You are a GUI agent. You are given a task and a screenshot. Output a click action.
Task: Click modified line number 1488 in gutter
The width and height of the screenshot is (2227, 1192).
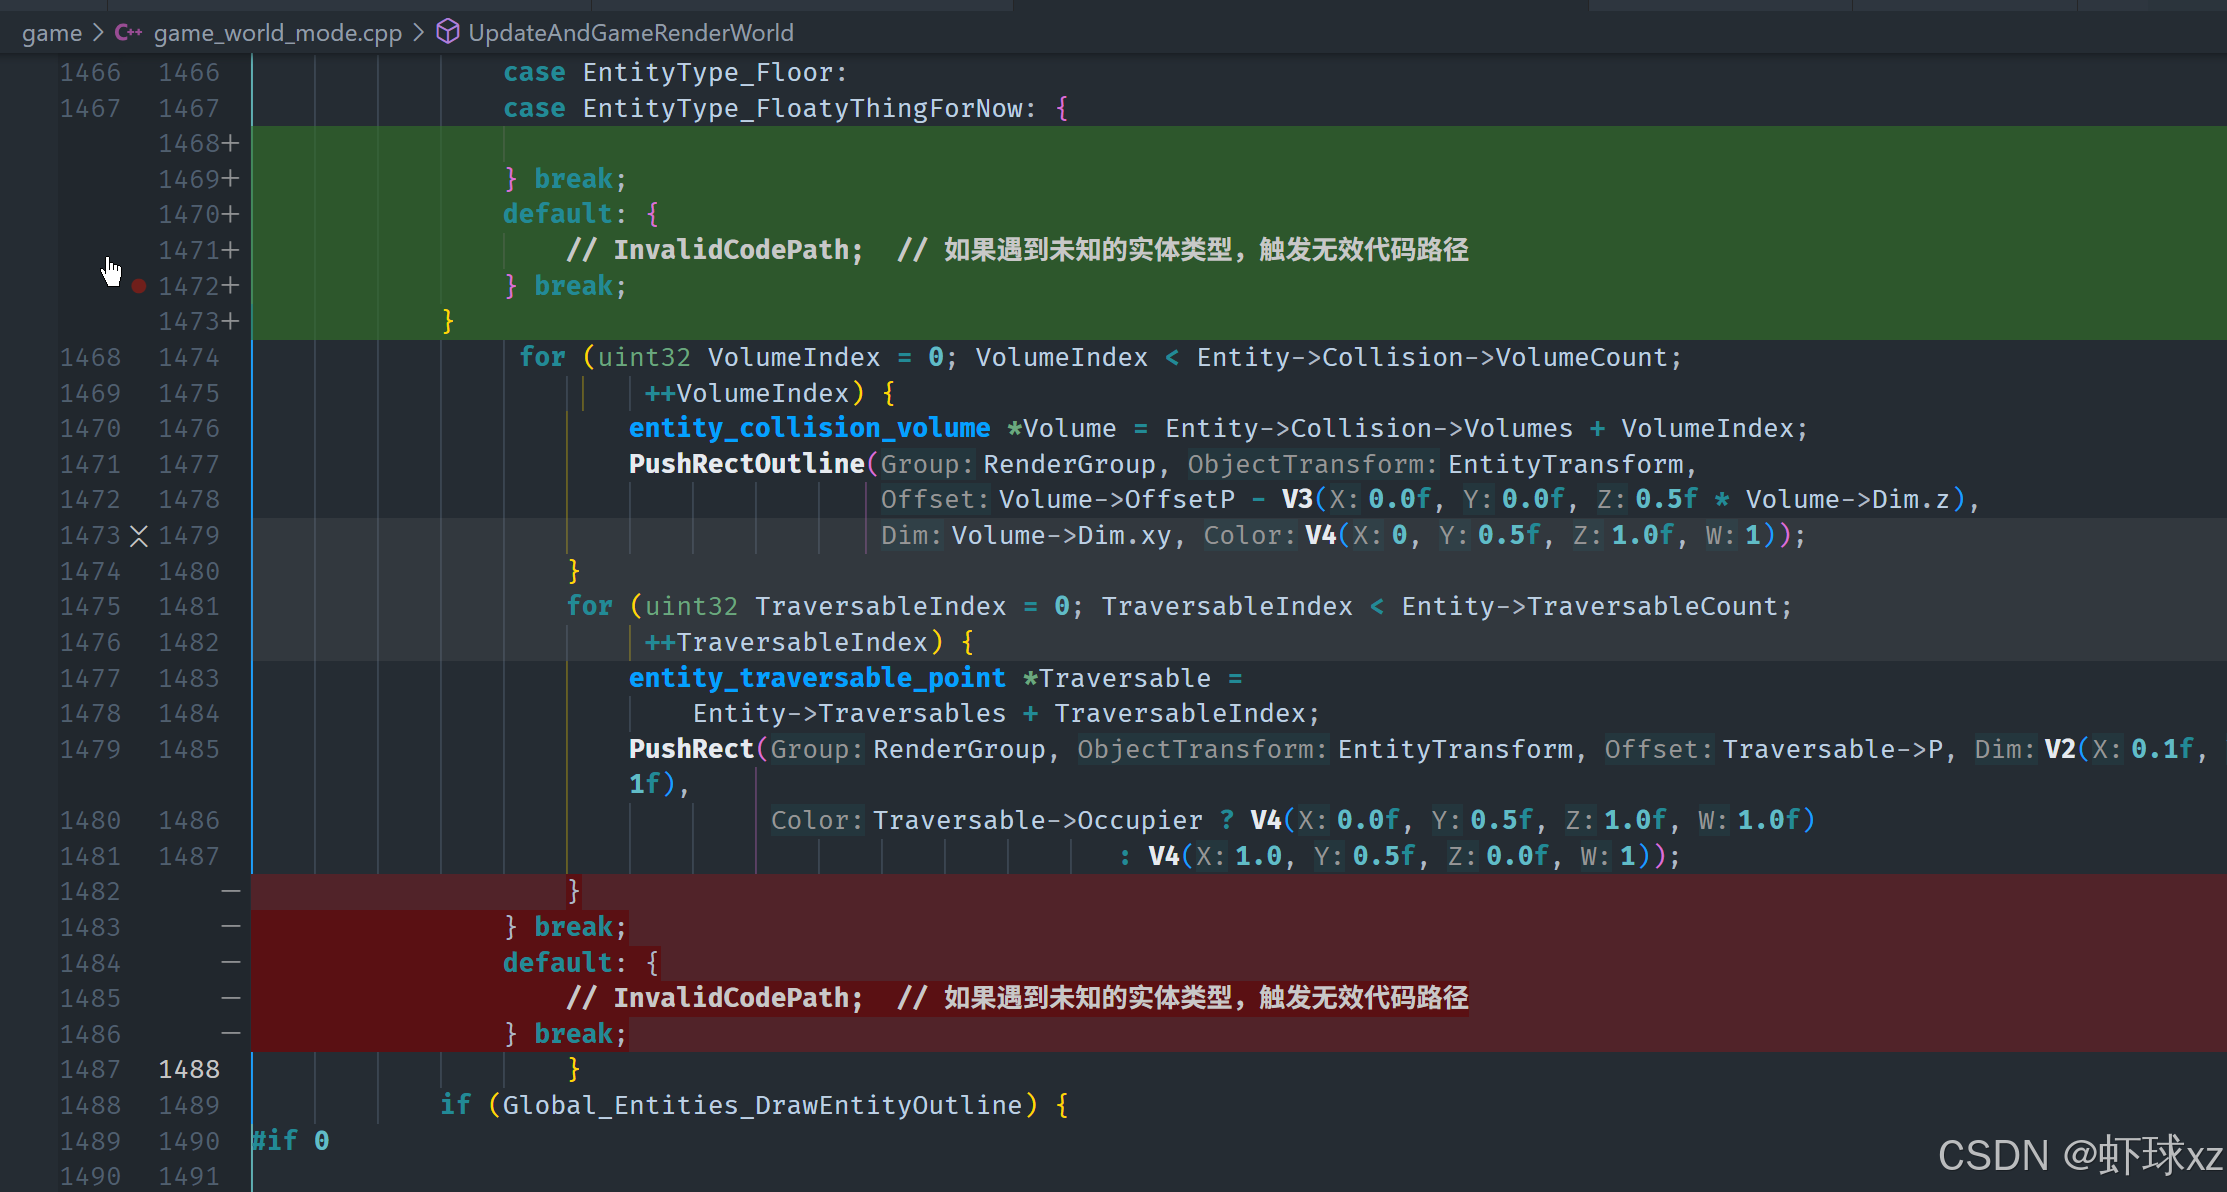[x=189, y=1070]
